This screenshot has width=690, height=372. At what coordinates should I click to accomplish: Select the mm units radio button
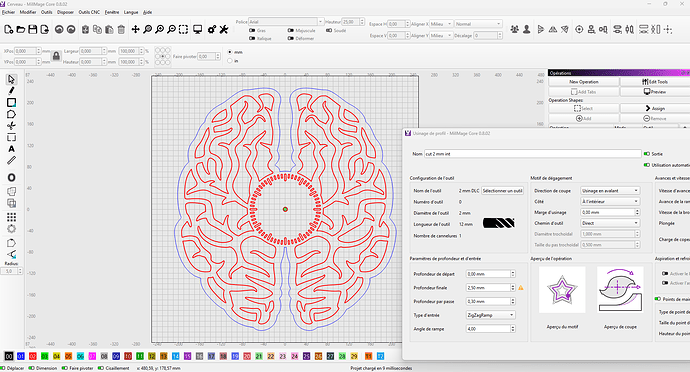pos(230,52)
